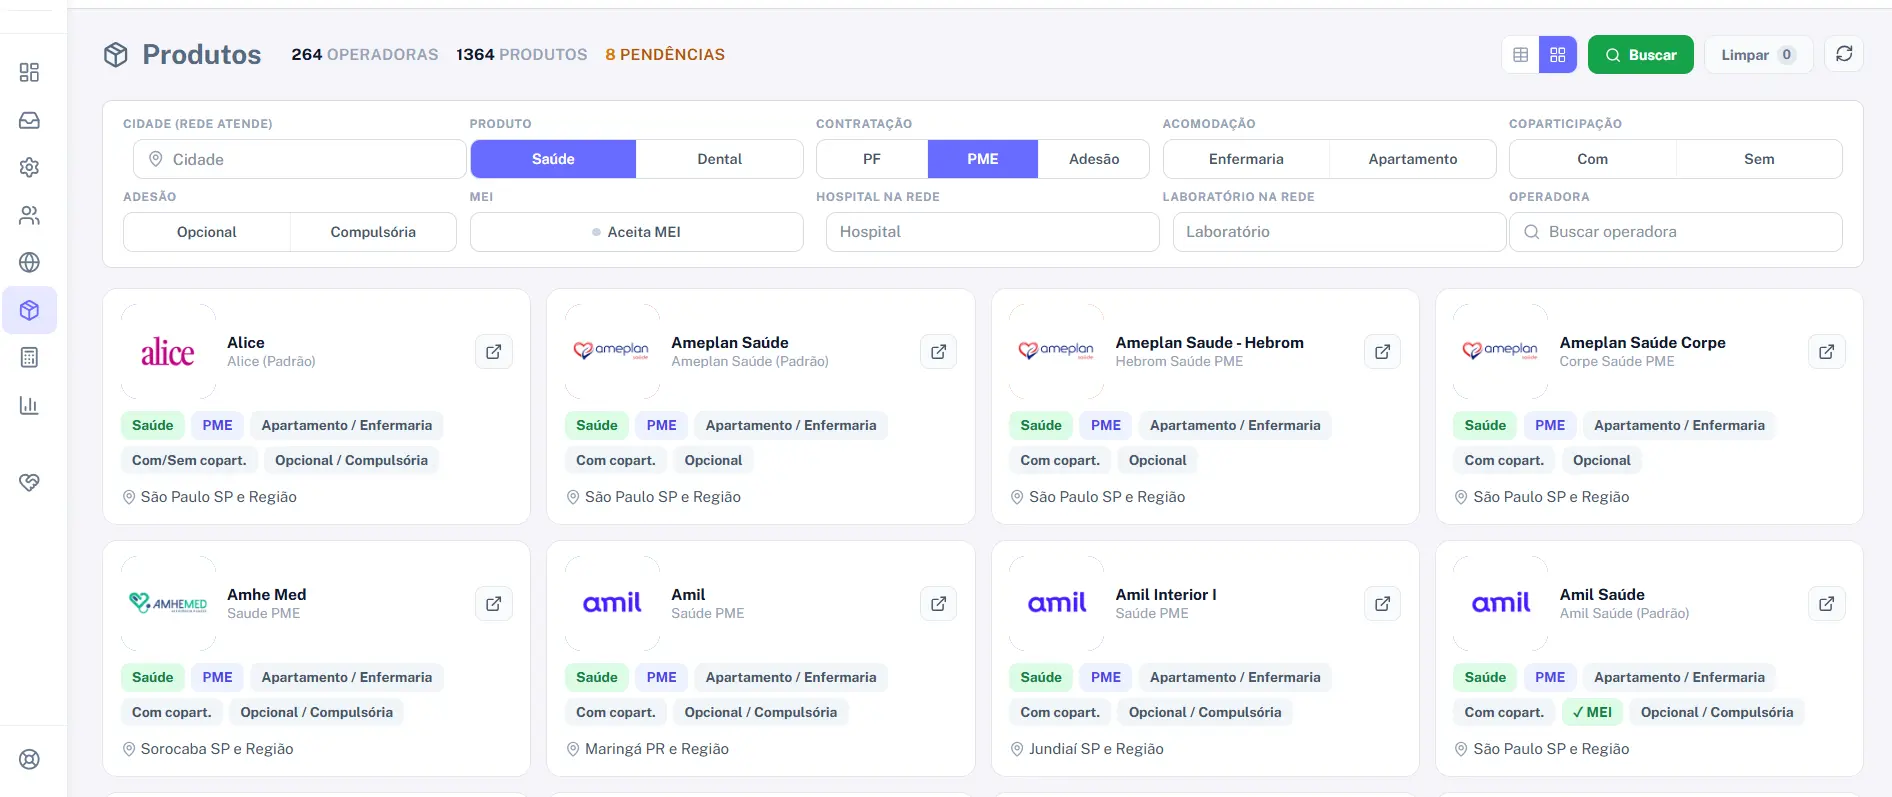Click the Ameplan Saúde logo thumbnail
The height and width of the screenshot is (797, 1892).
click(x=612, y=352)
